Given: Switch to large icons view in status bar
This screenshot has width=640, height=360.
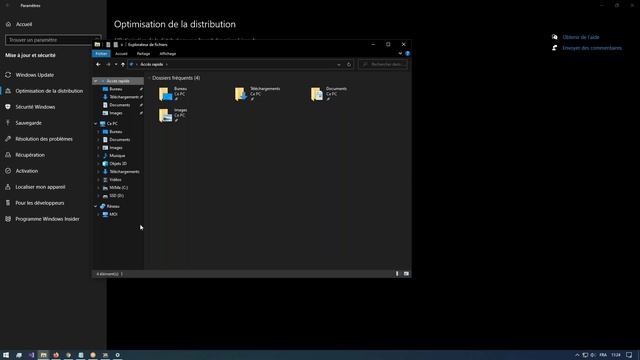Looking at the screenshot, I should coord(406,274).
